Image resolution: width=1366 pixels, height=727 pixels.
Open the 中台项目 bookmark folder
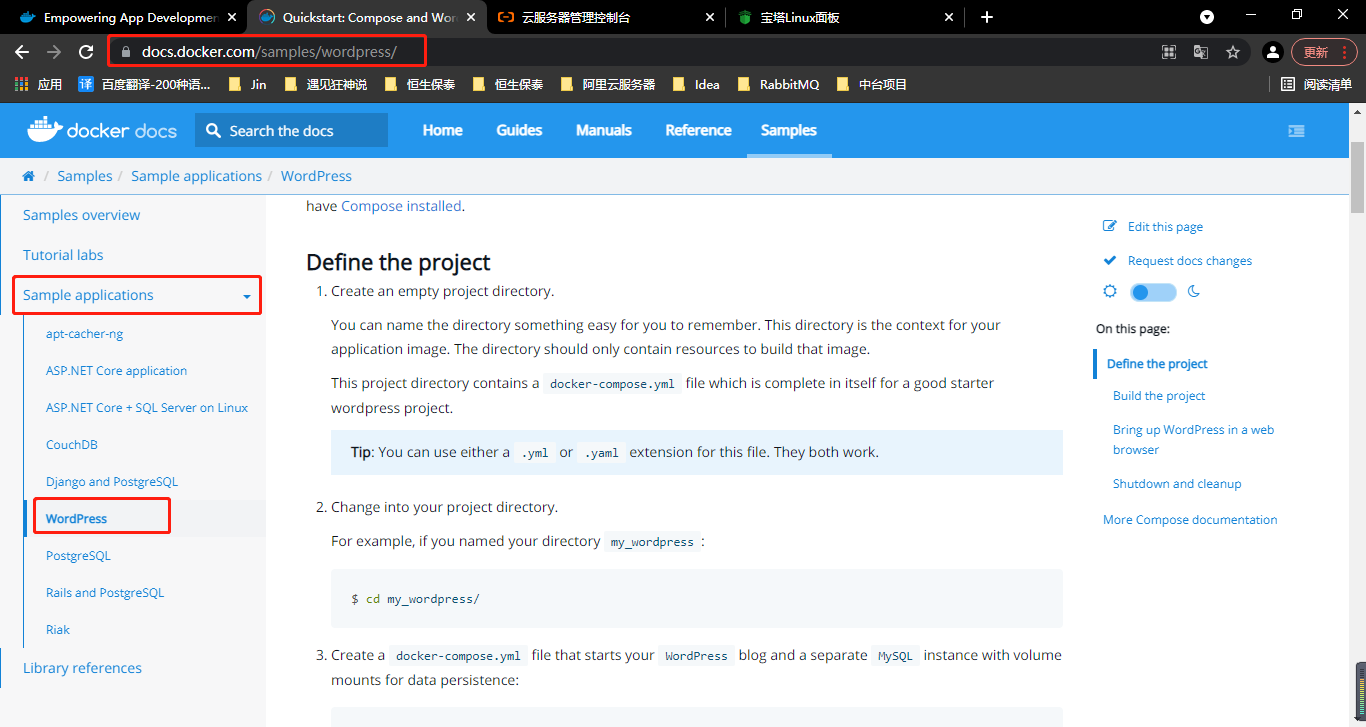[x=871, y=85]
